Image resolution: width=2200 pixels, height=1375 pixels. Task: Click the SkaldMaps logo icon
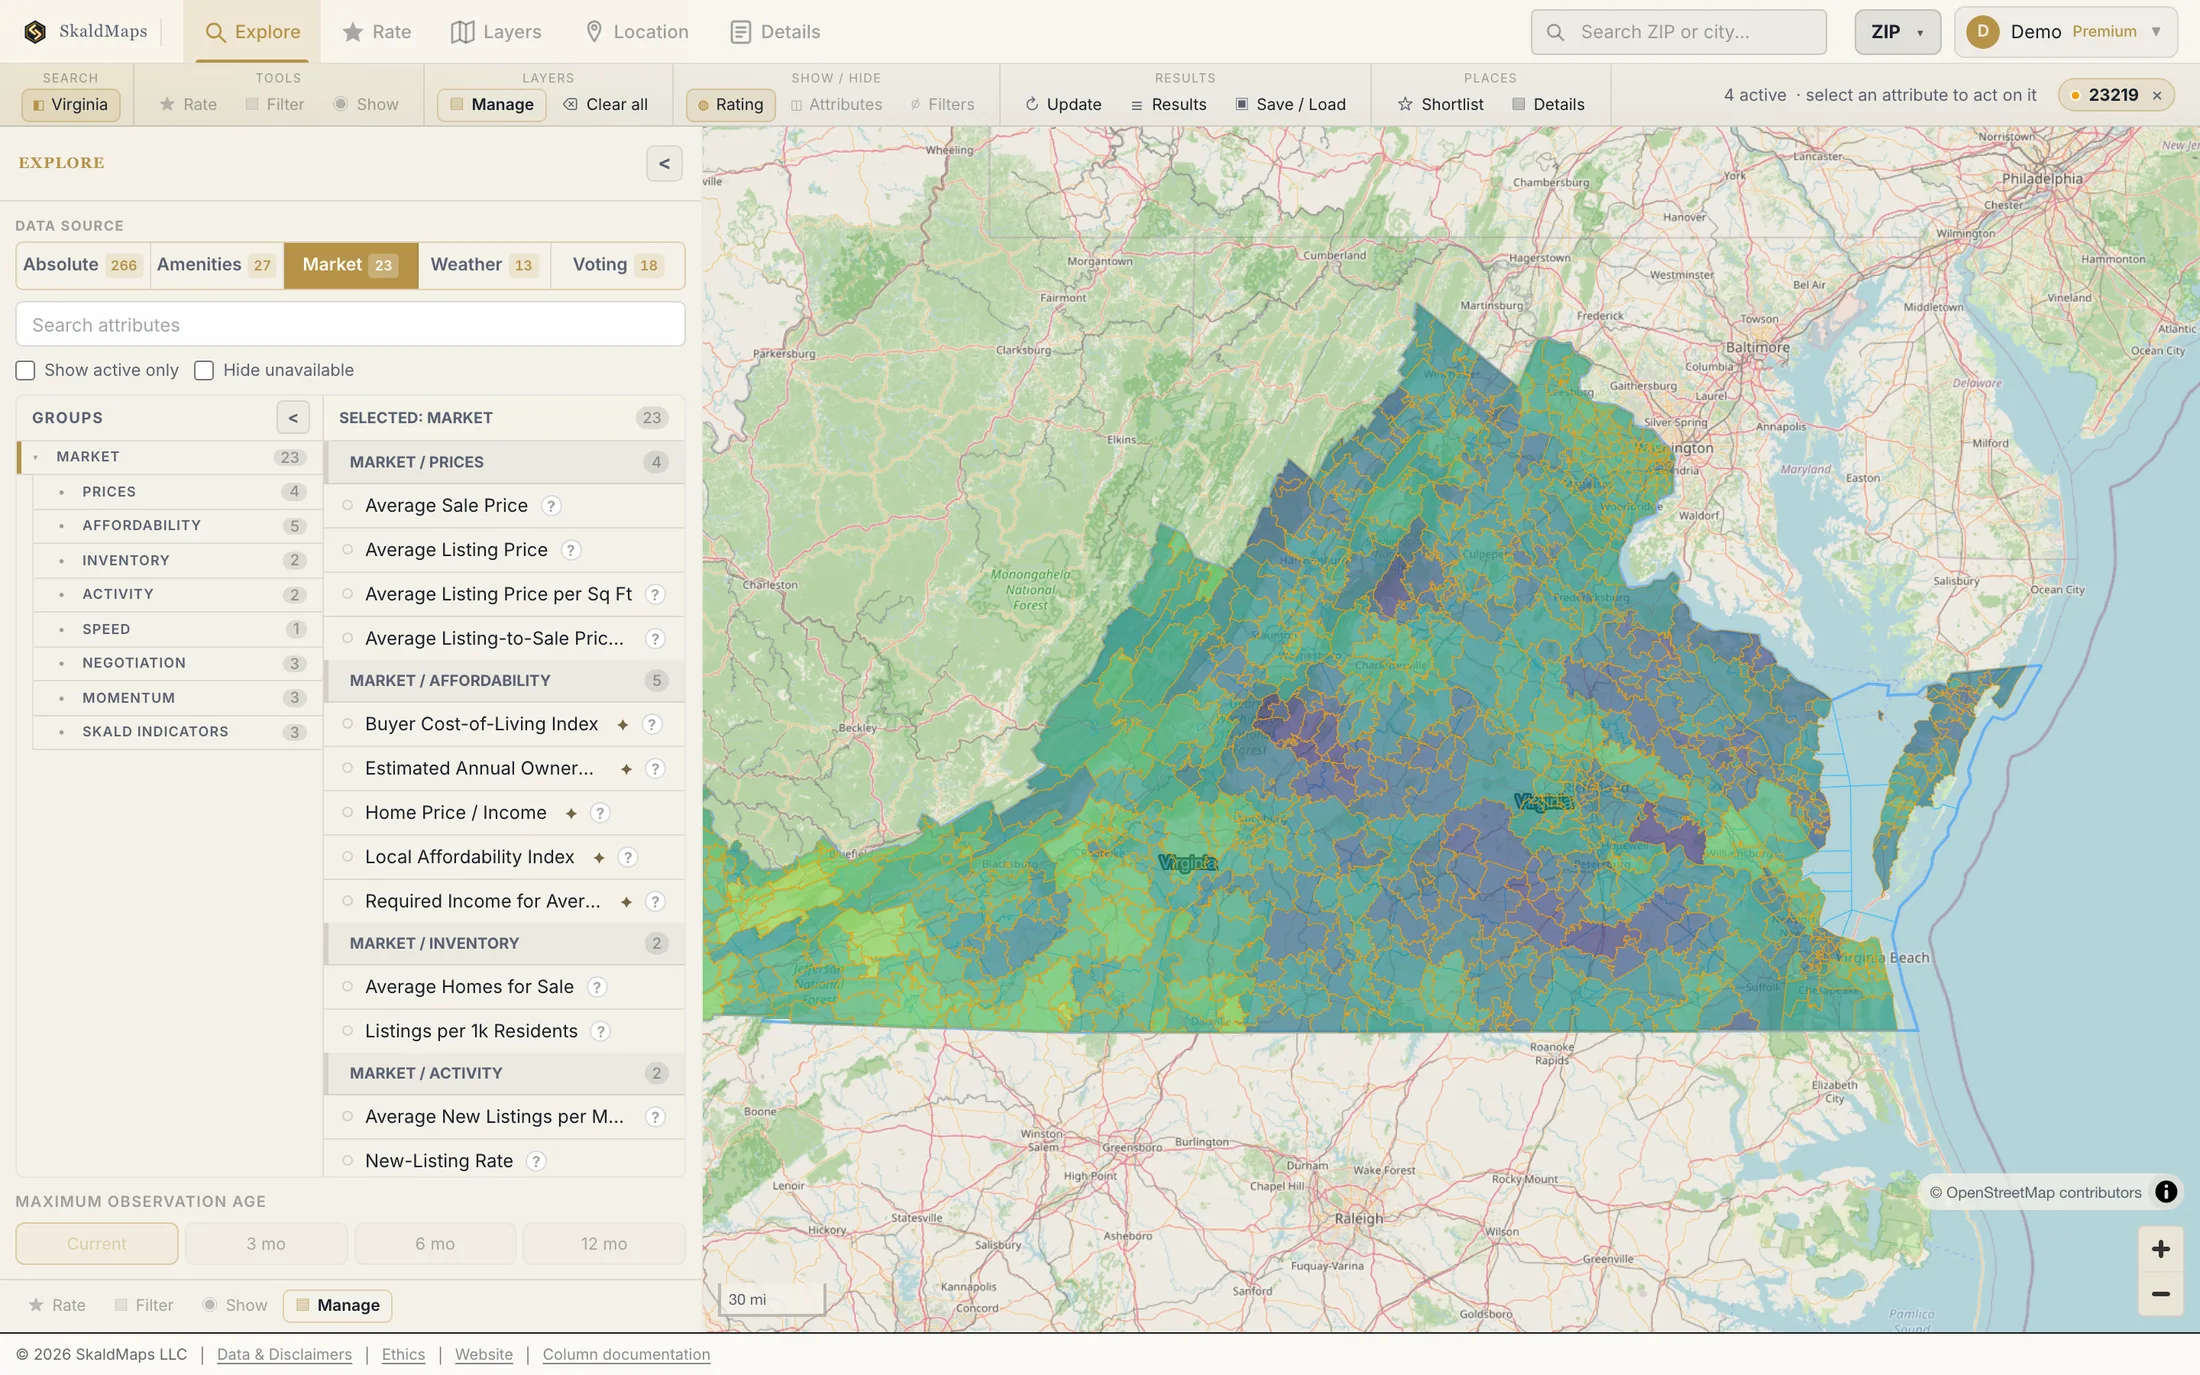click(35, 31)
